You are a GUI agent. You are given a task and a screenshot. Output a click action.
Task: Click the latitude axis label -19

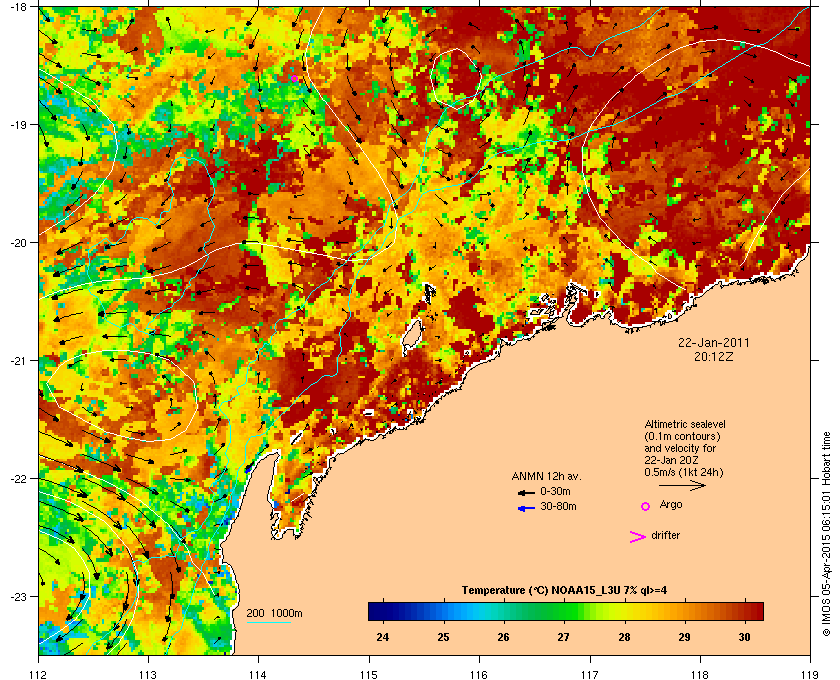pyautogui.click(x=18, y=125)
